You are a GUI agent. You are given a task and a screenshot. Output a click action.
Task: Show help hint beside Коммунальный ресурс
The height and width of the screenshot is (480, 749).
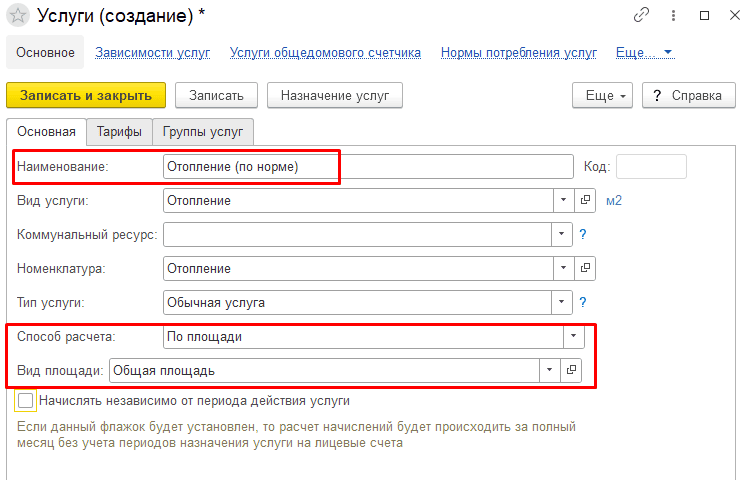pyautogui.click(x=583, y=234)
